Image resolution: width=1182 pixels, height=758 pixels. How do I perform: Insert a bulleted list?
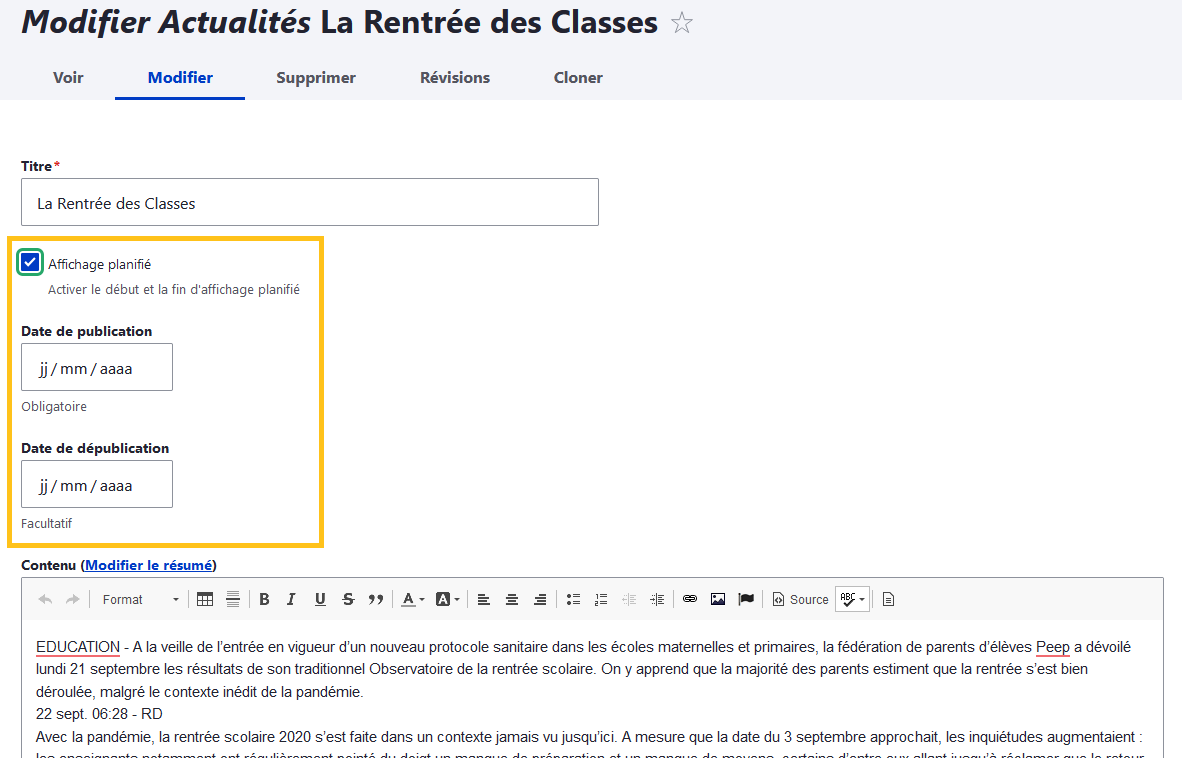tap(573, 599)
